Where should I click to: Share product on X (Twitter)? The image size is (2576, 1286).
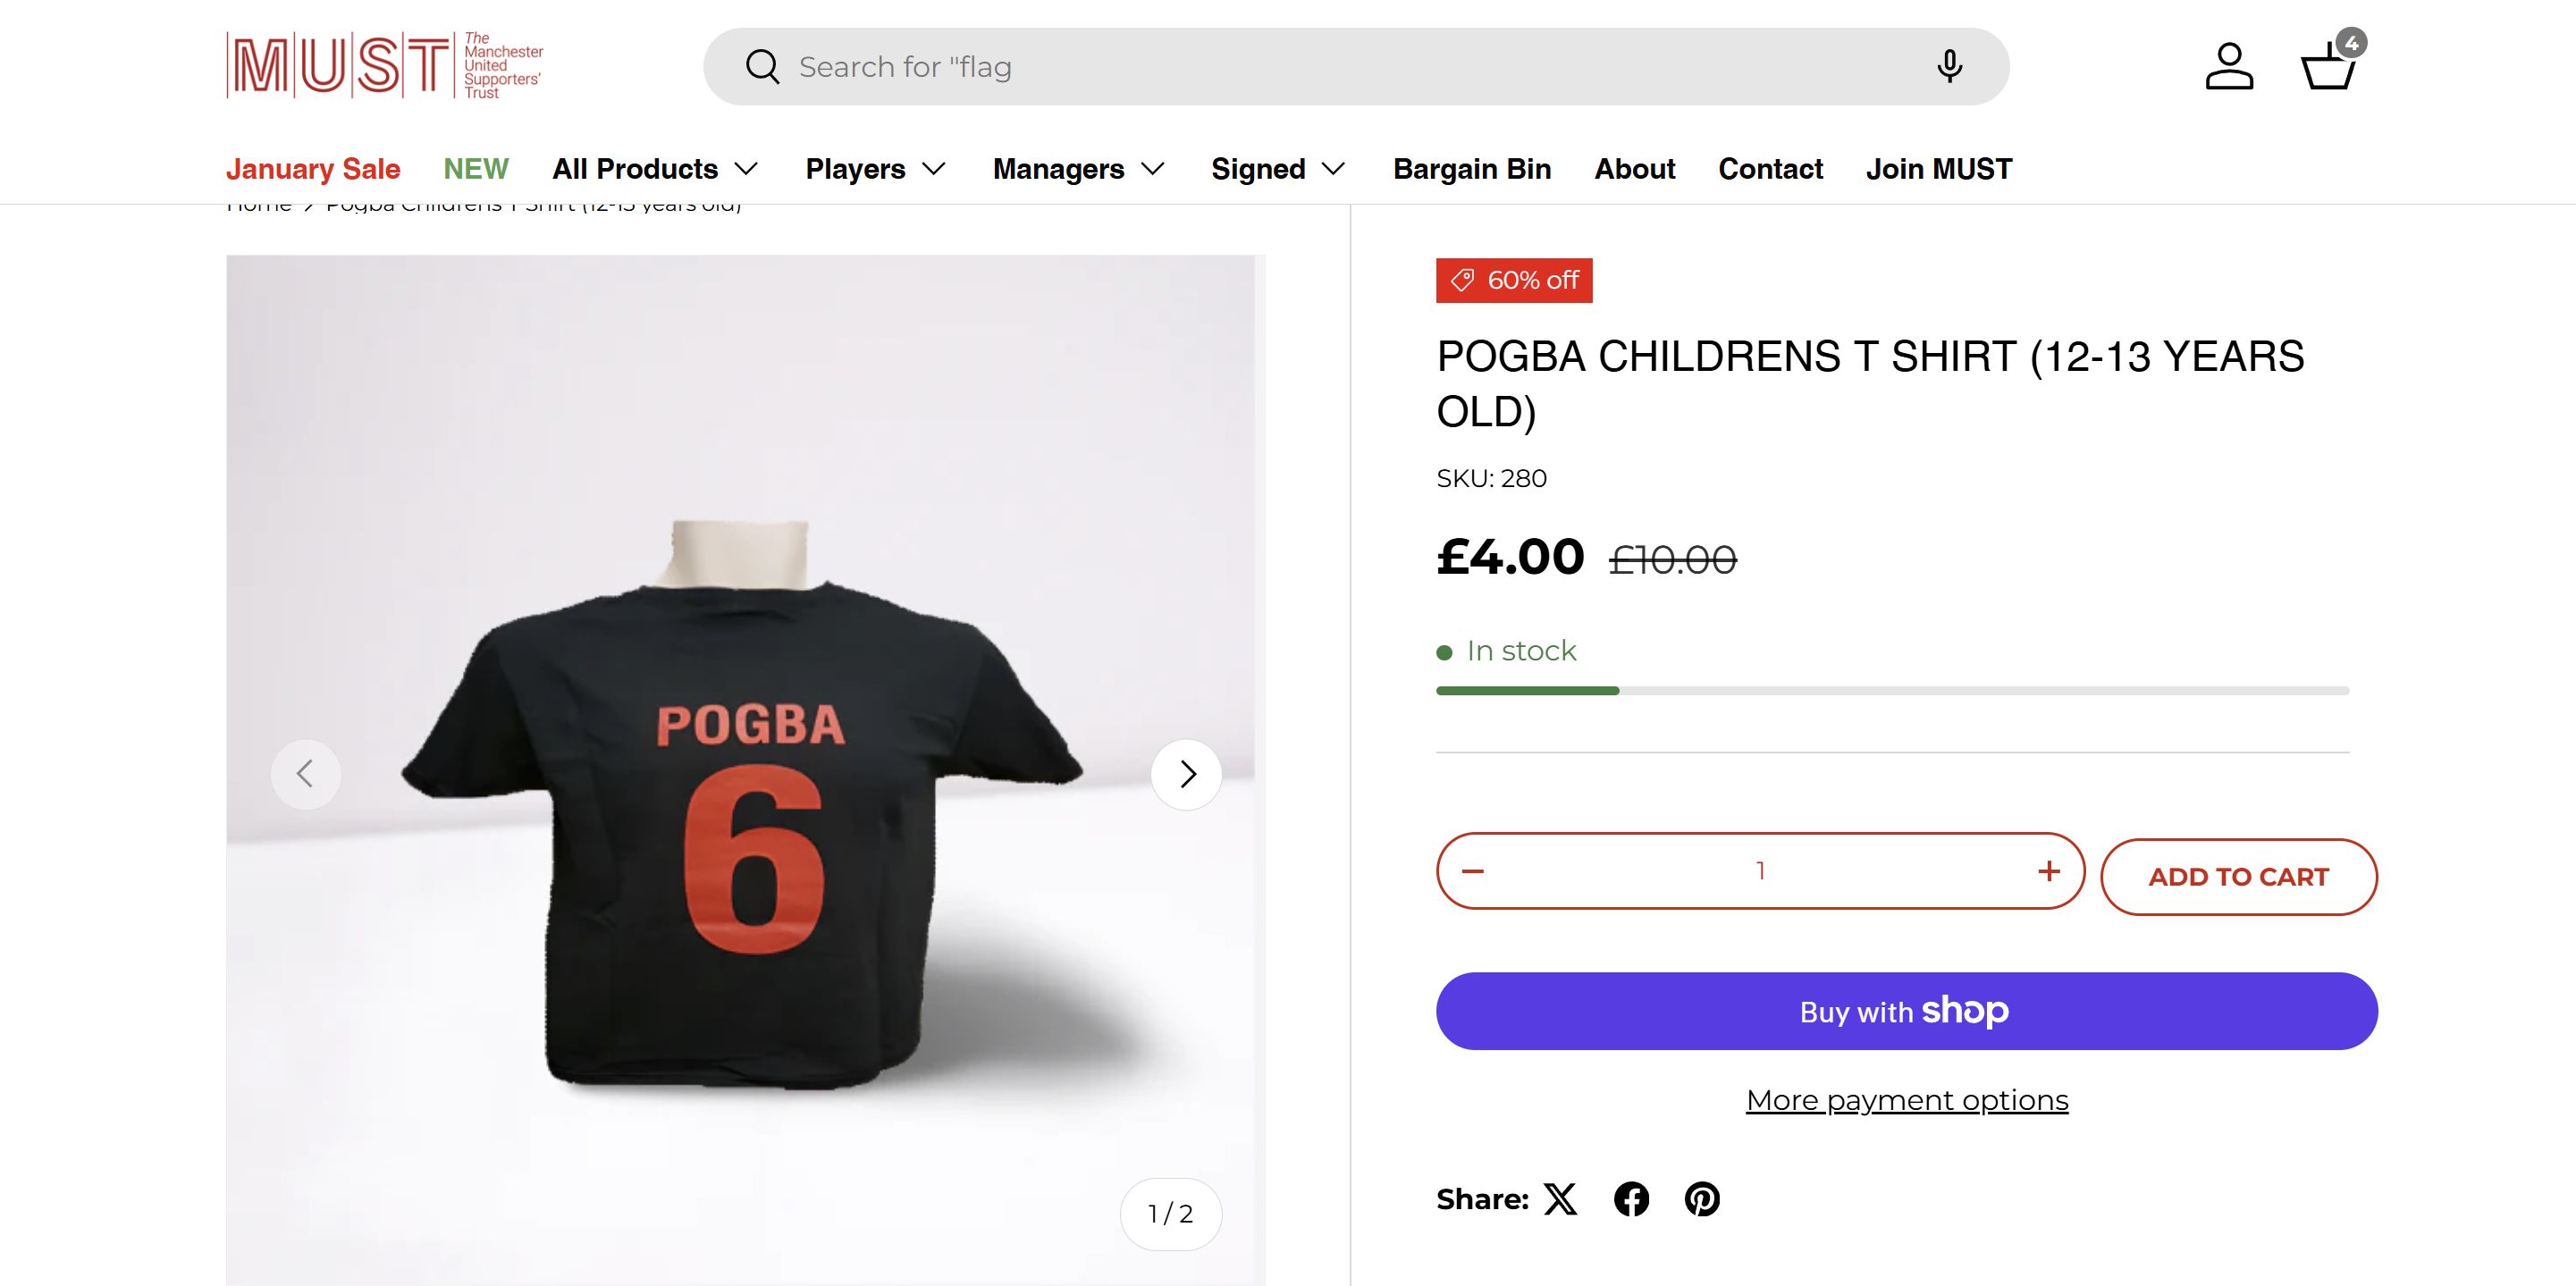pyautogui.click(x=1560, y=1199)
